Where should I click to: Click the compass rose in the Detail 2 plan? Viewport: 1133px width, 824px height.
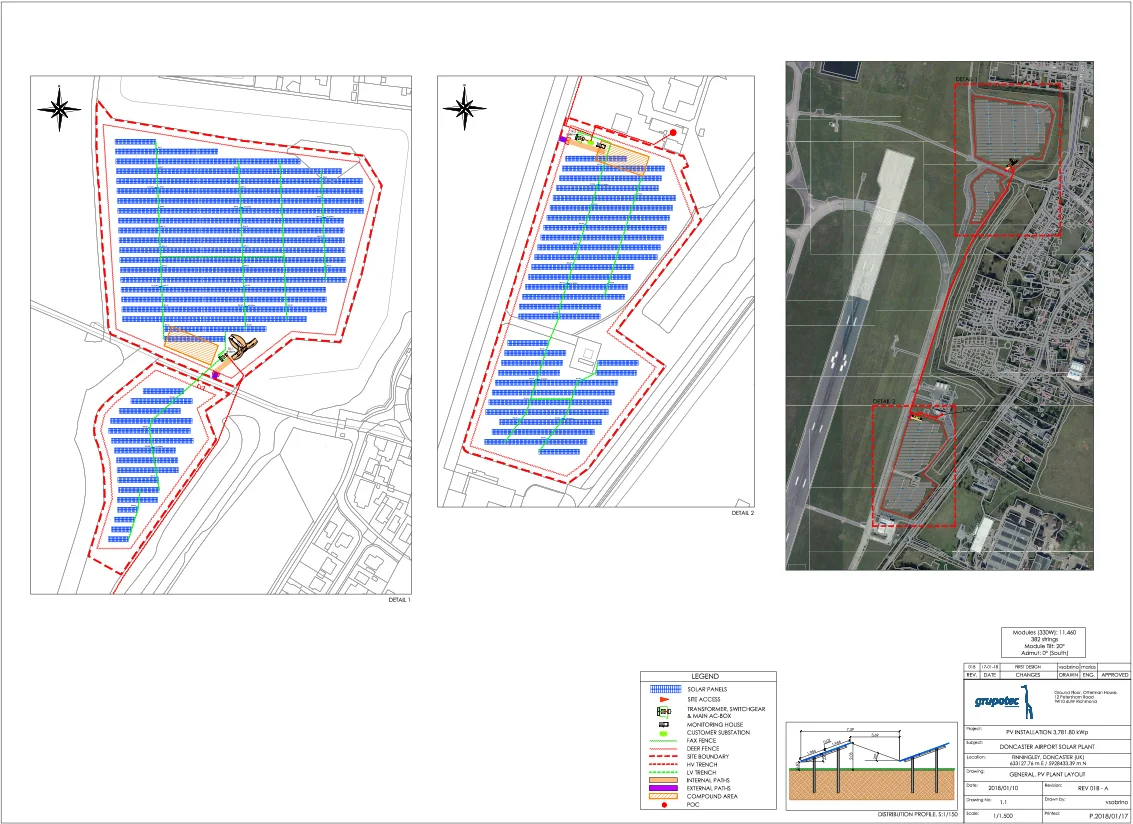tap(465, 108)
